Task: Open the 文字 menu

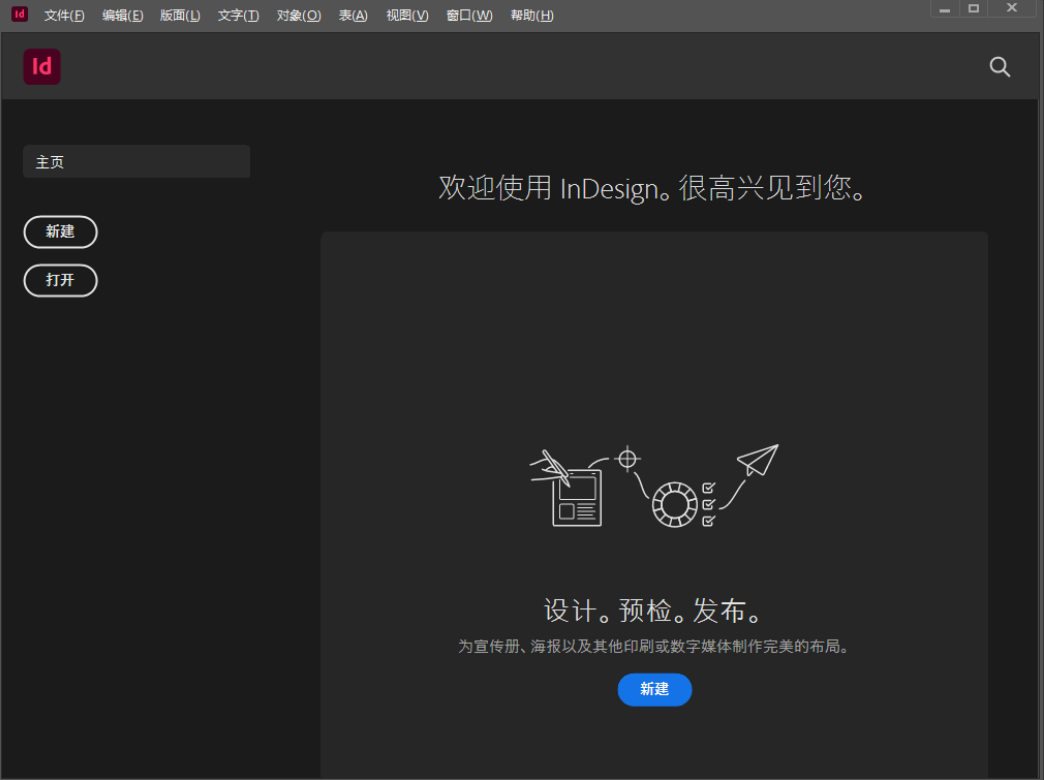Action: tap(237, 15)
